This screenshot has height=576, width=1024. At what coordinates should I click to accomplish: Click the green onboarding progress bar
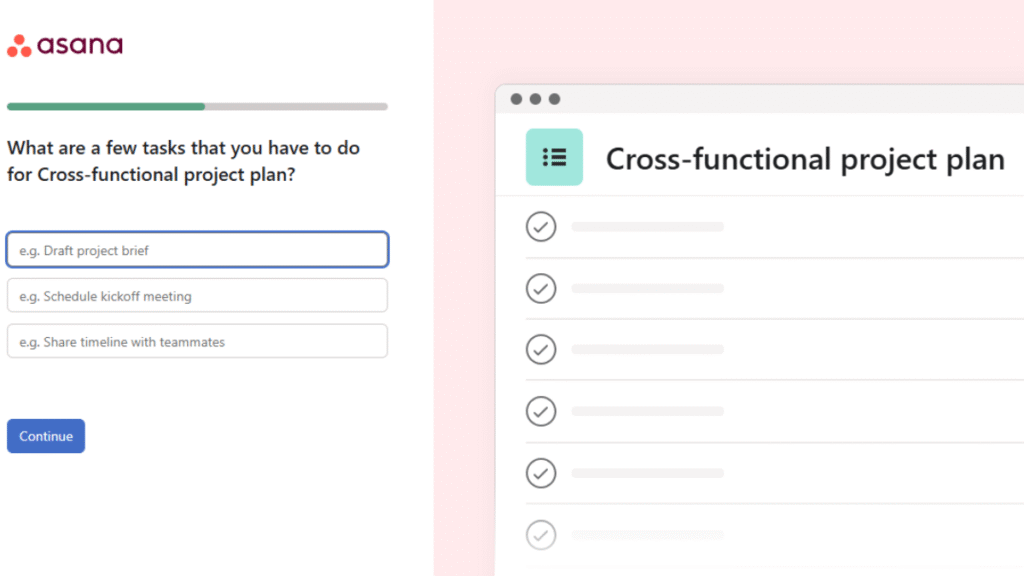[x=105, y=105]
